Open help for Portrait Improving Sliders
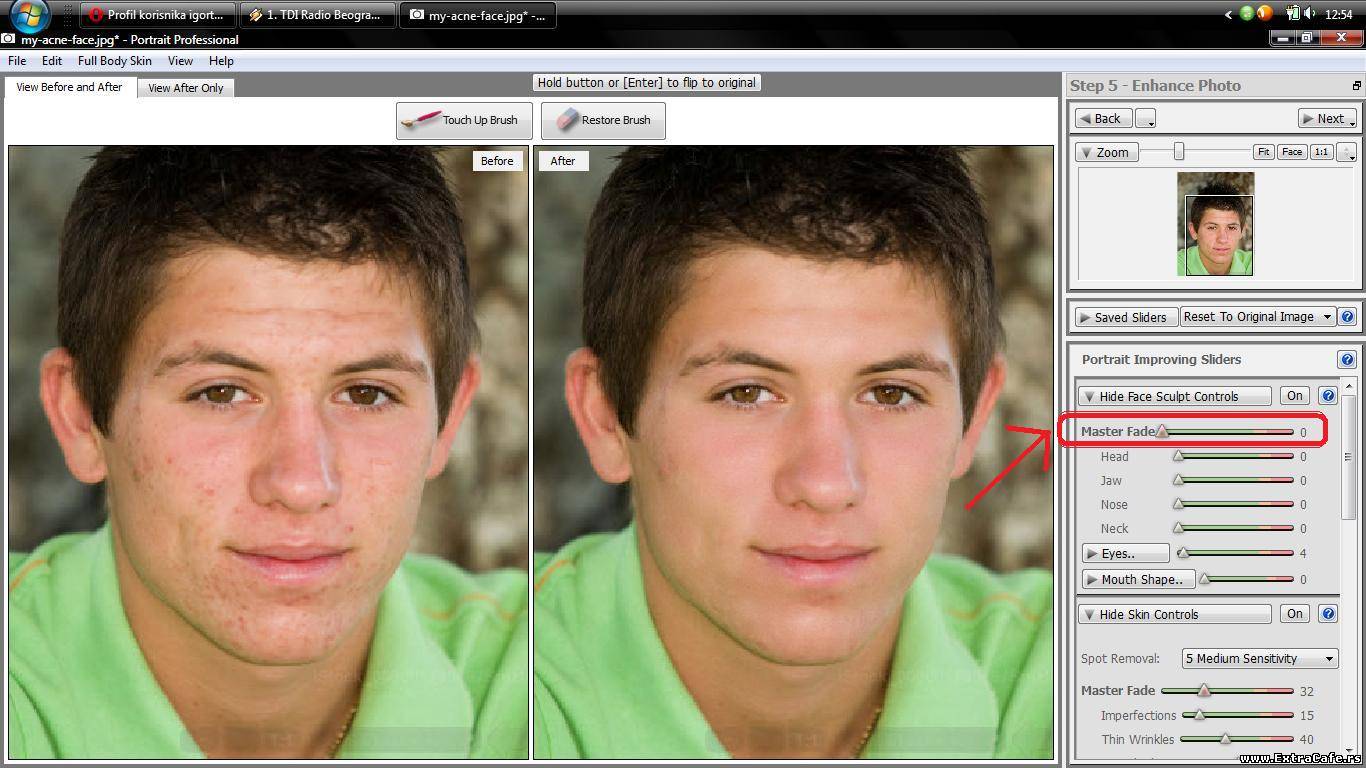This screenshot has height=768, width=1366. pyautogui.click(x=1346, y=360)
